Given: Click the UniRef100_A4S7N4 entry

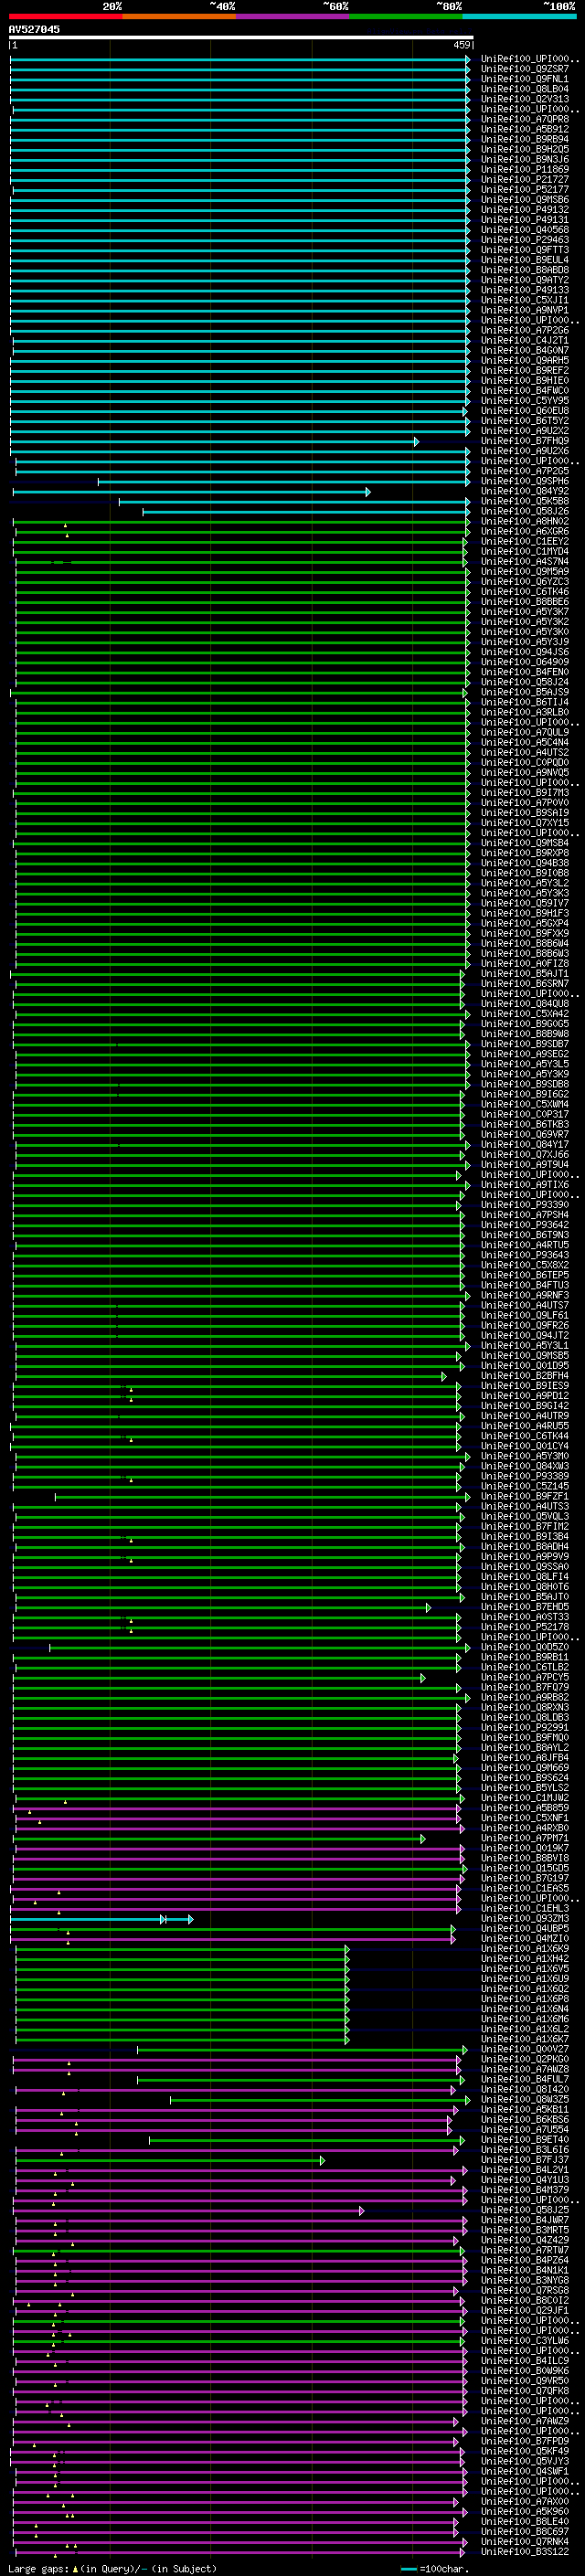Looking at the screenshot, I should [525, 562].
